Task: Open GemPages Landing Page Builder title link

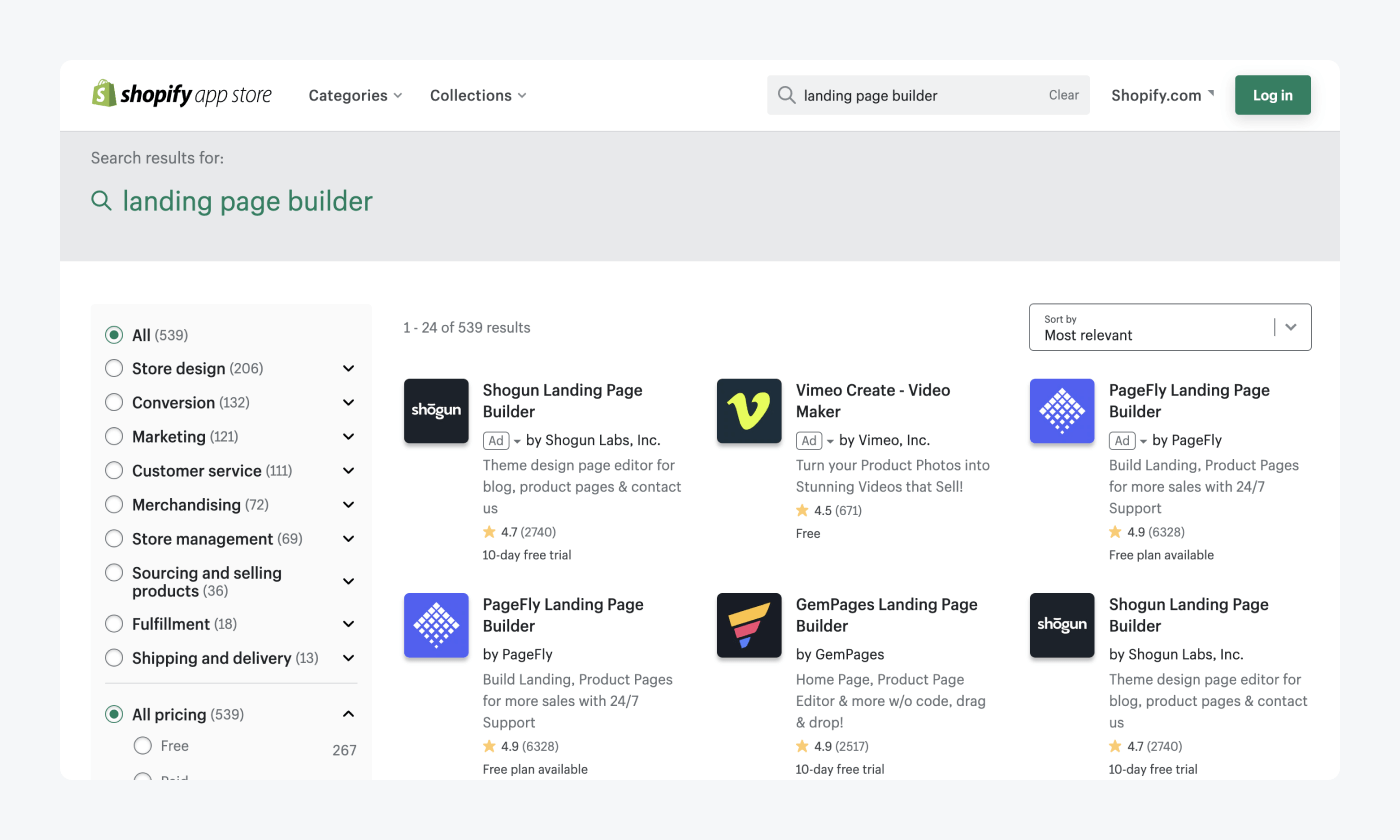Action: click(x=886, y=615)
